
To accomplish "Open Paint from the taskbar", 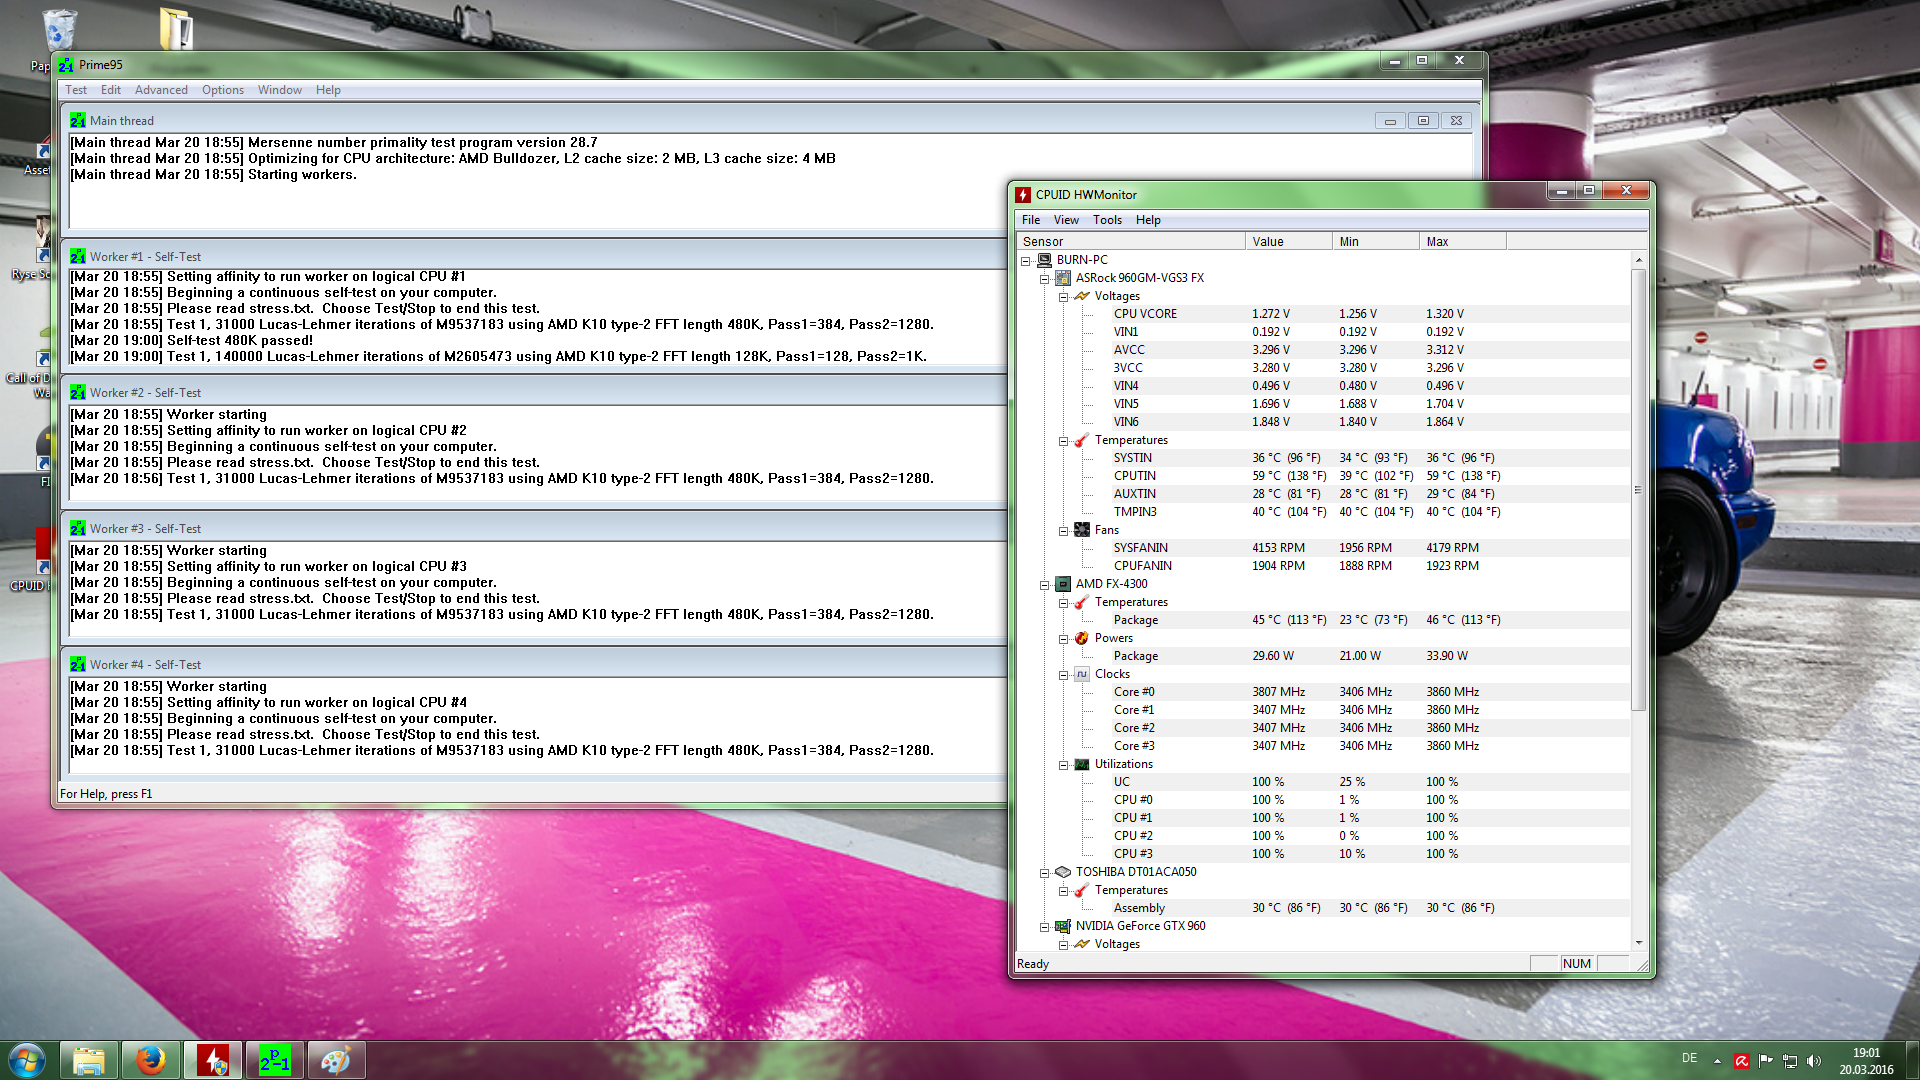I will point(336,1060).
